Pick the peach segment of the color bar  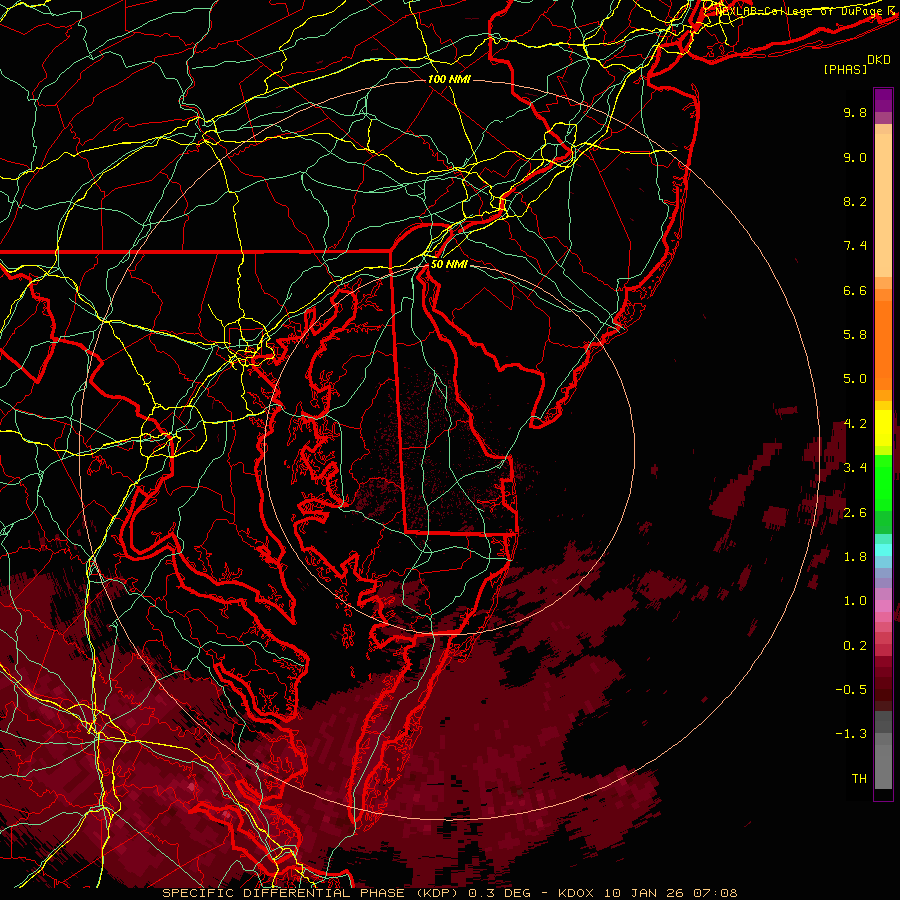tap(883, 207)
